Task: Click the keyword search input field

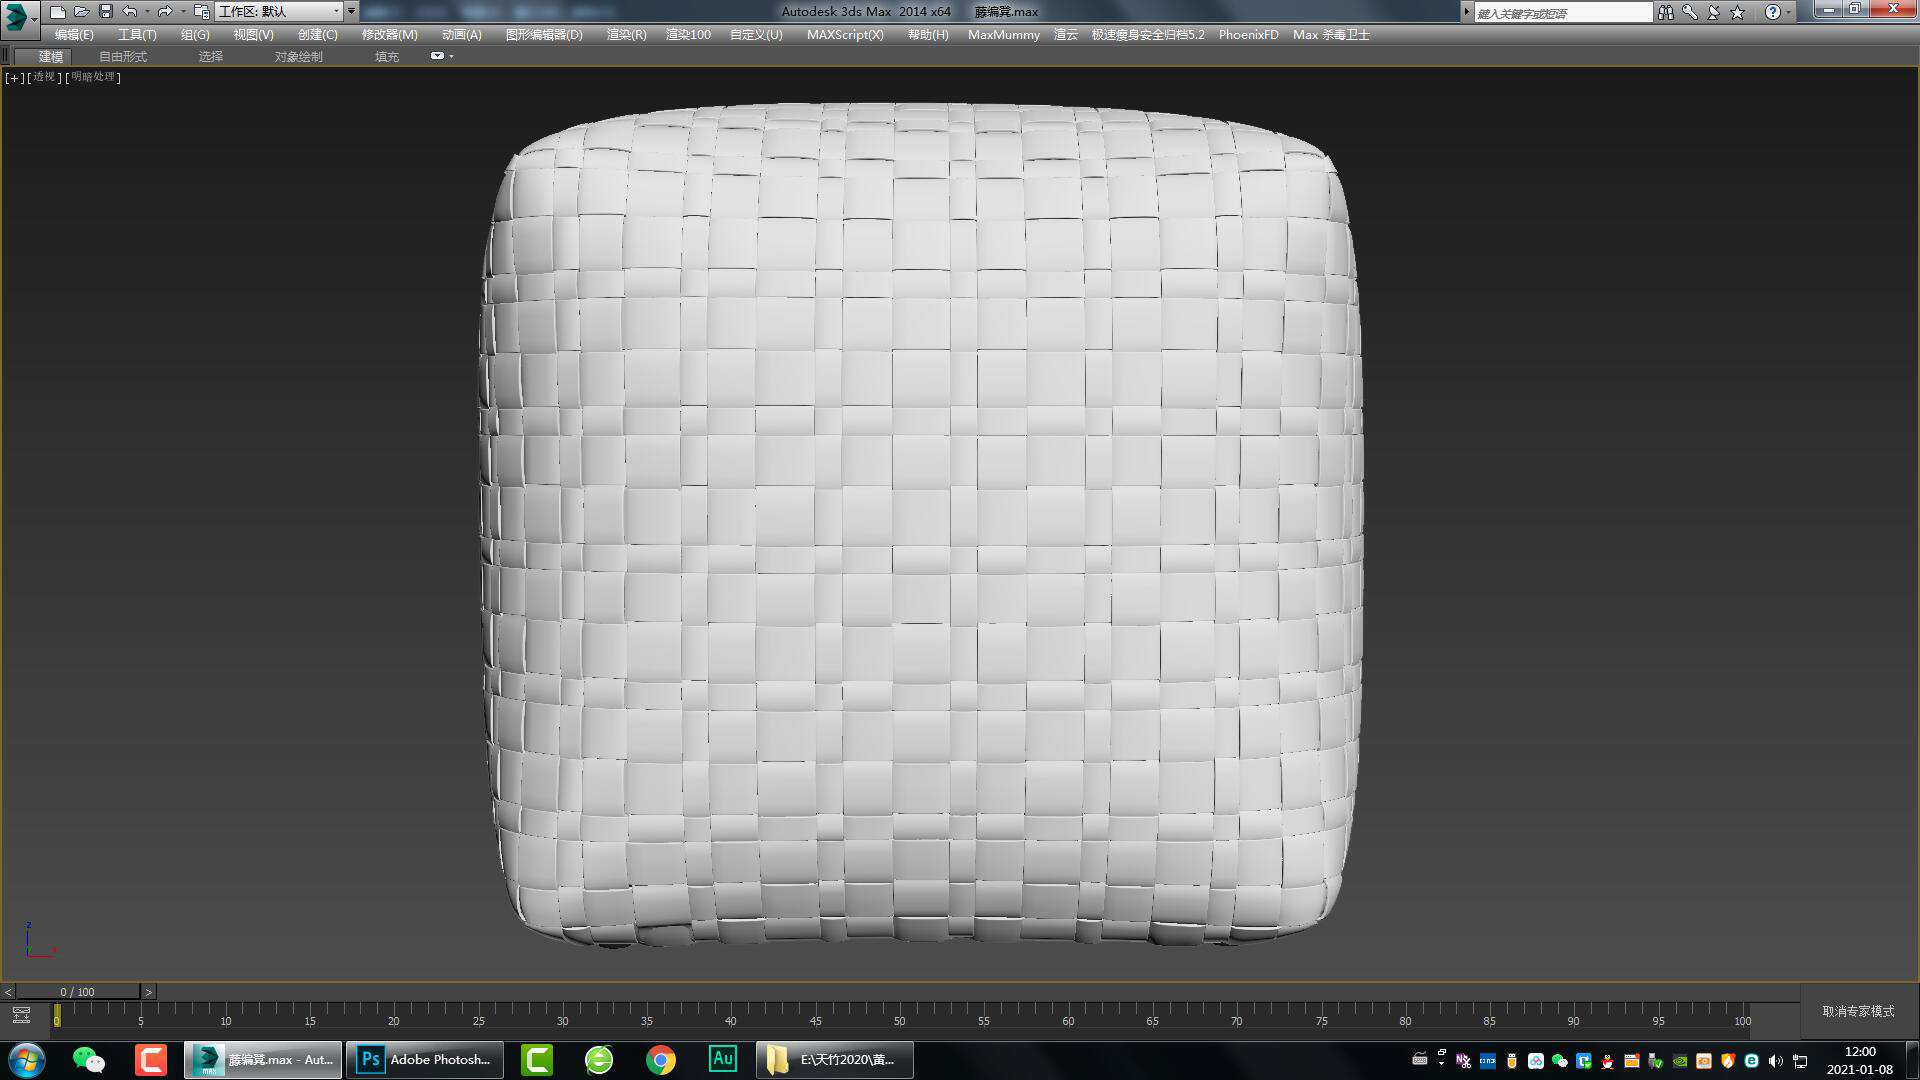Action: click(x=1562, y=12)
